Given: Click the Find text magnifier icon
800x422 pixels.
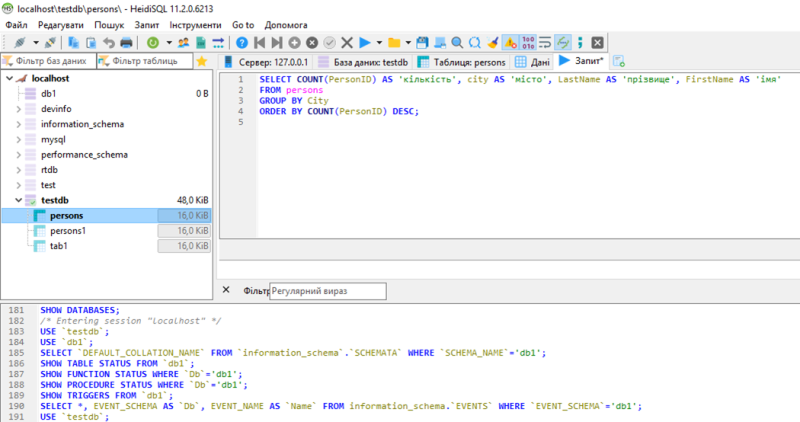Looking at the screenshot, I should coord(456,43).
